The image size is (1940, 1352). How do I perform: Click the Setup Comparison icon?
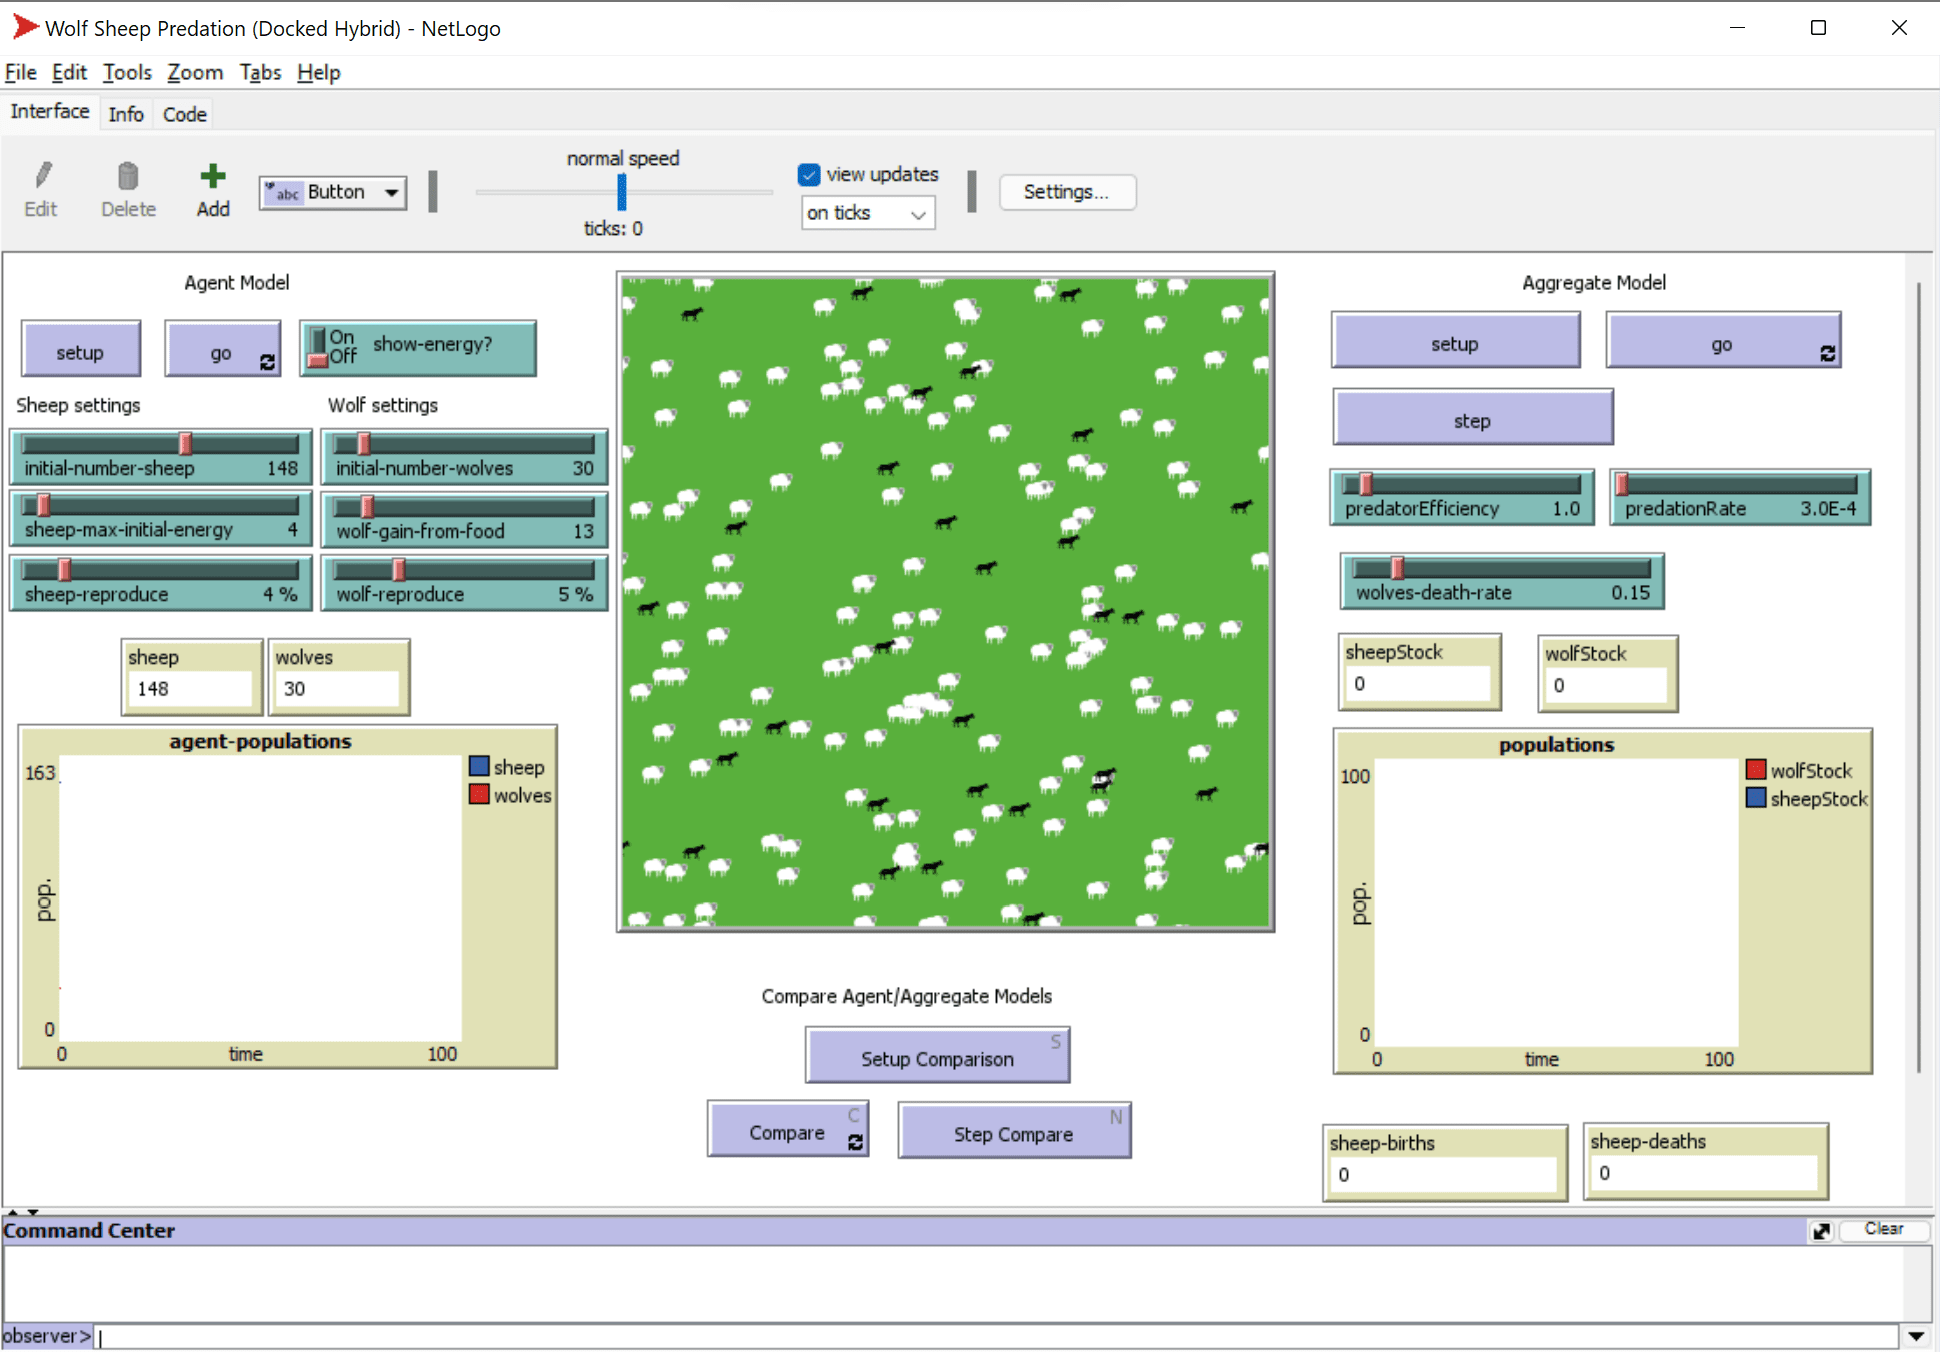click(935, 1057)
